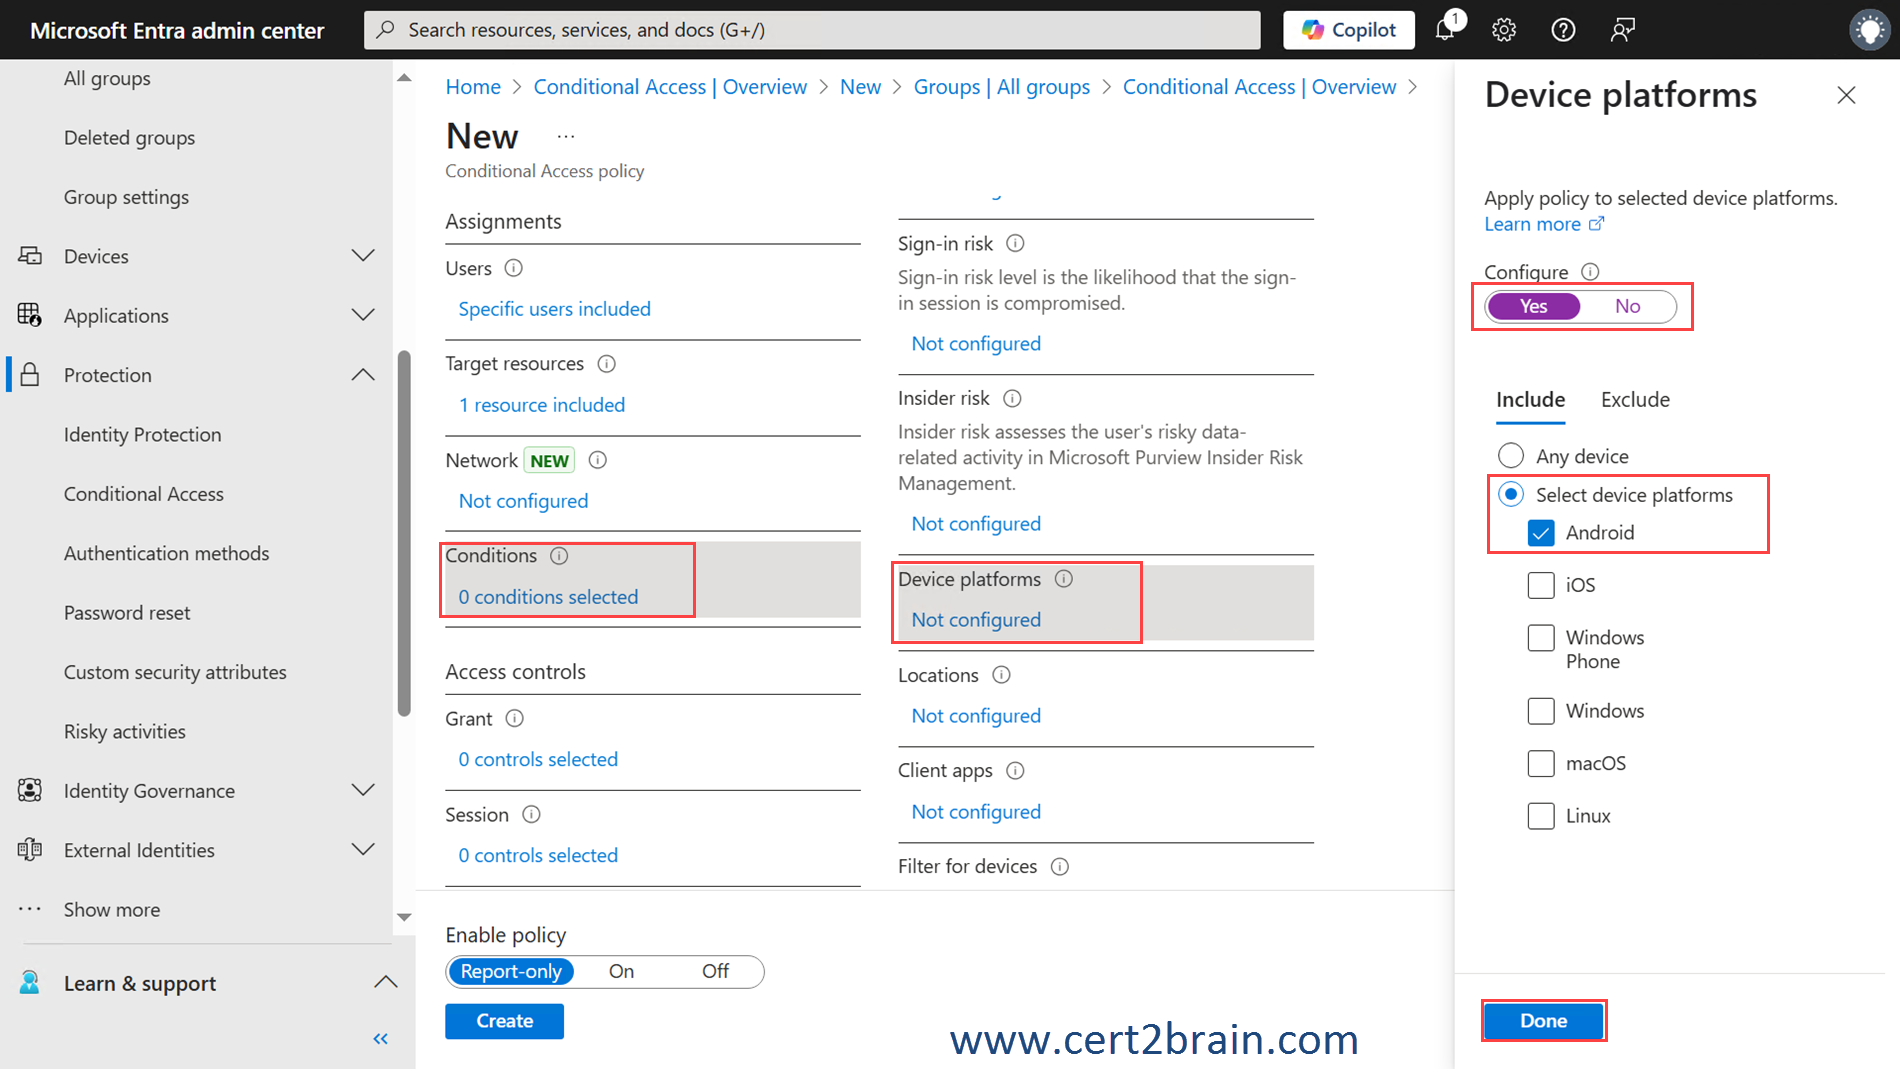The image size is (1900, 1069).
Task: Open Identity Protection in sidebar
Action: 143,434
